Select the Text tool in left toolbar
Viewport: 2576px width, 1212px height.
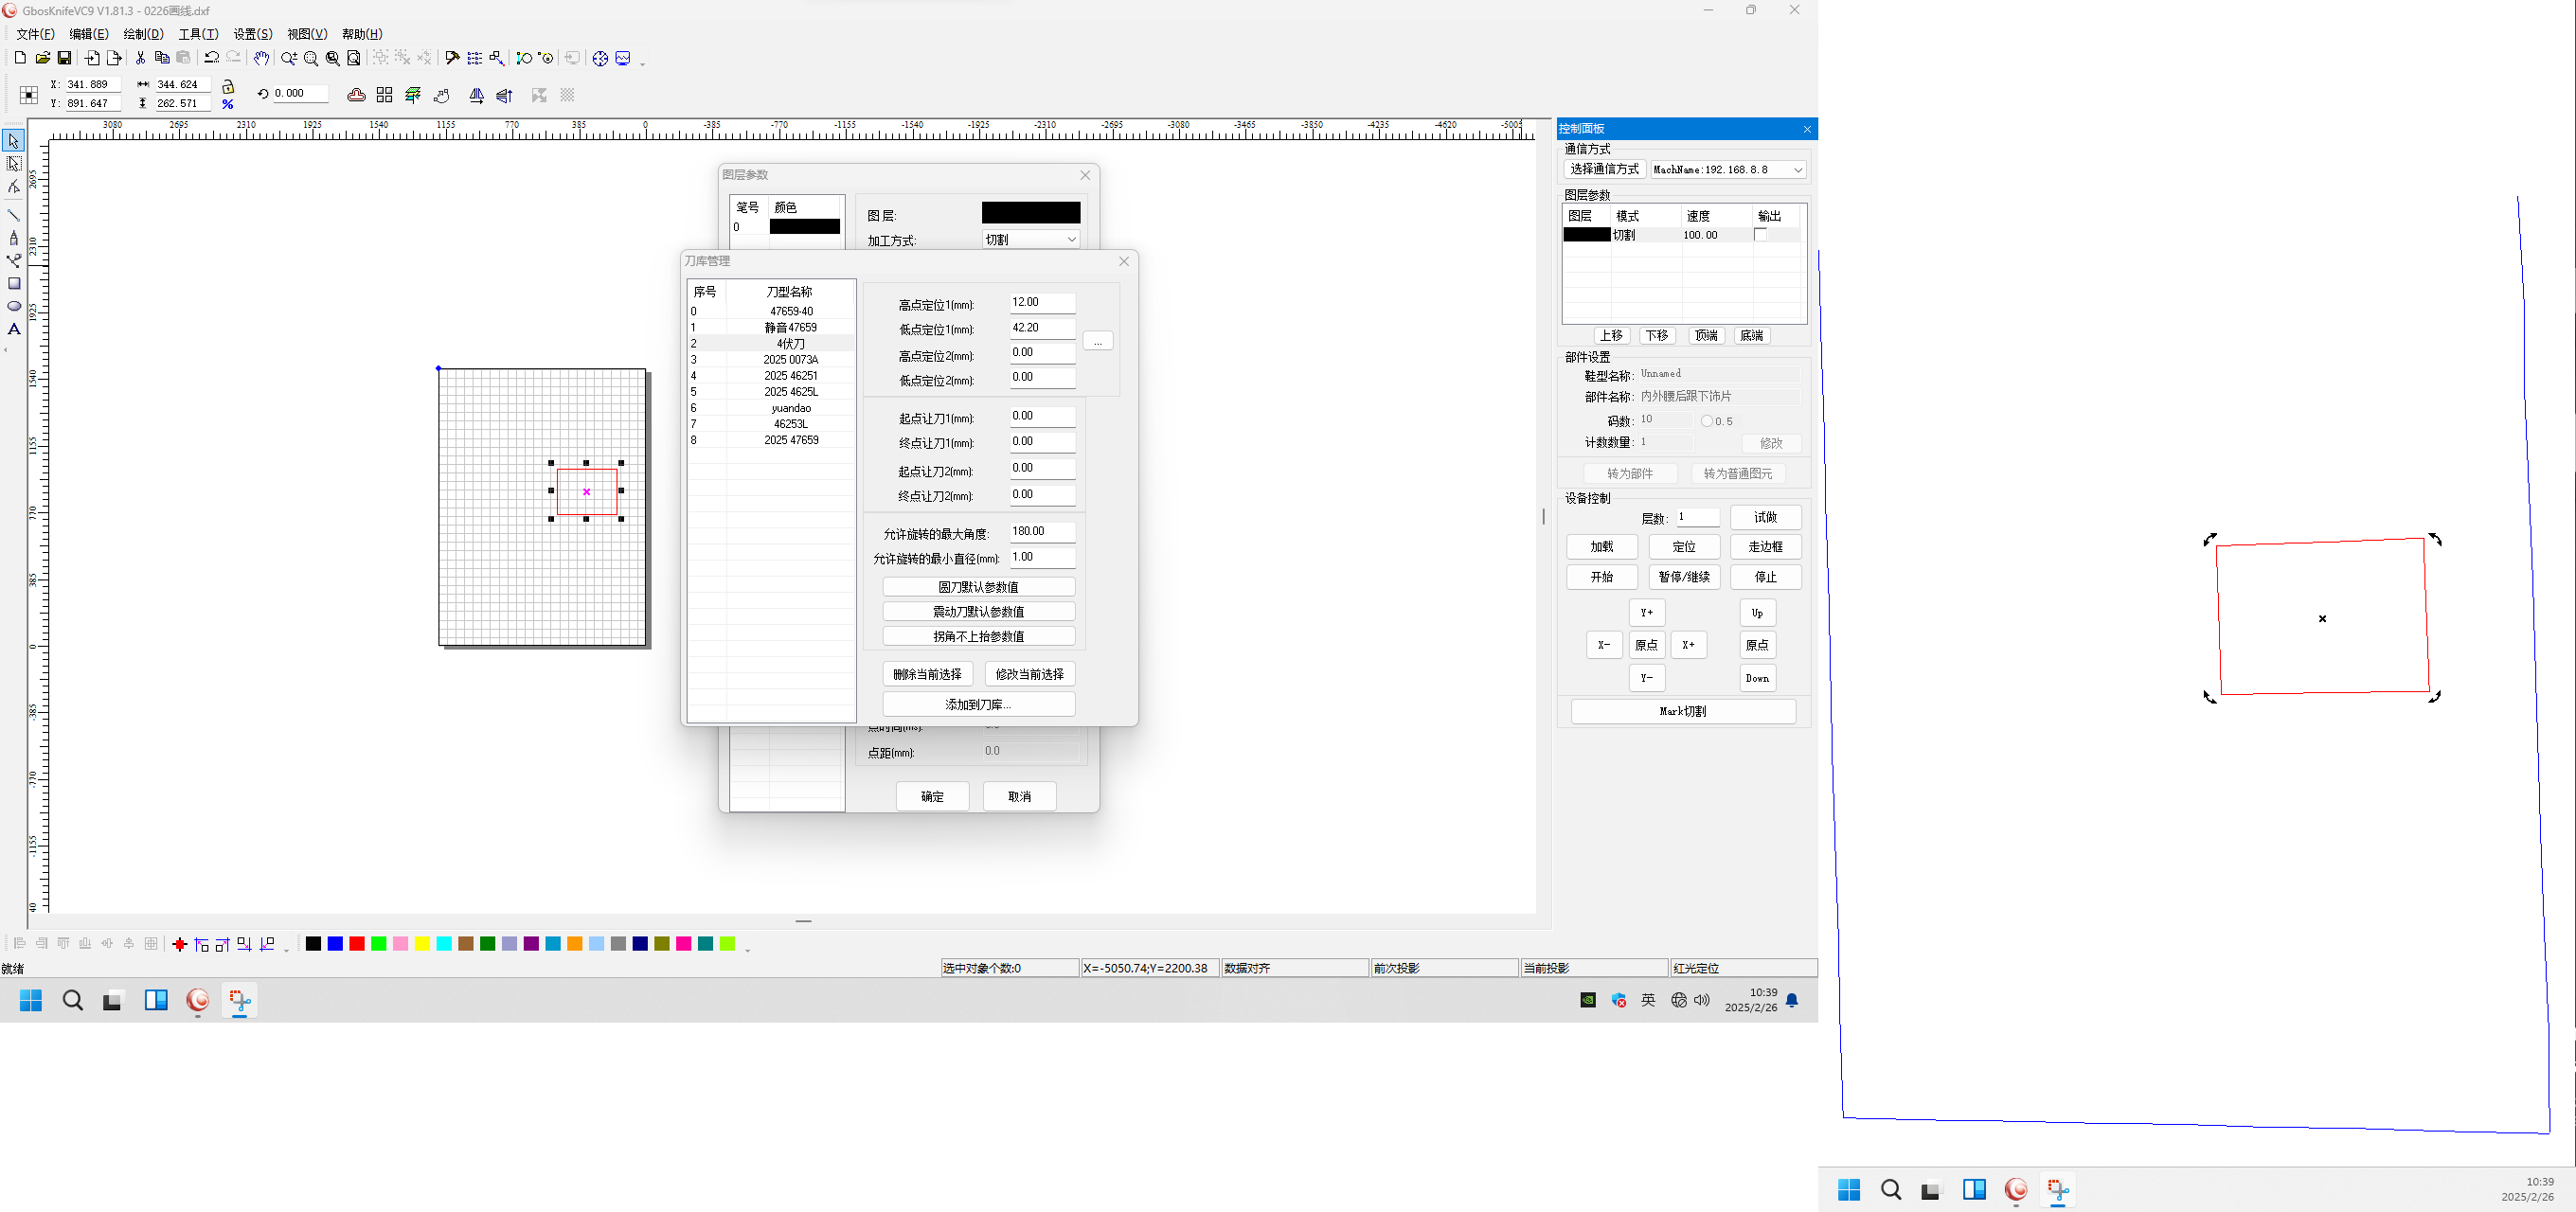[x=14, y=329]
